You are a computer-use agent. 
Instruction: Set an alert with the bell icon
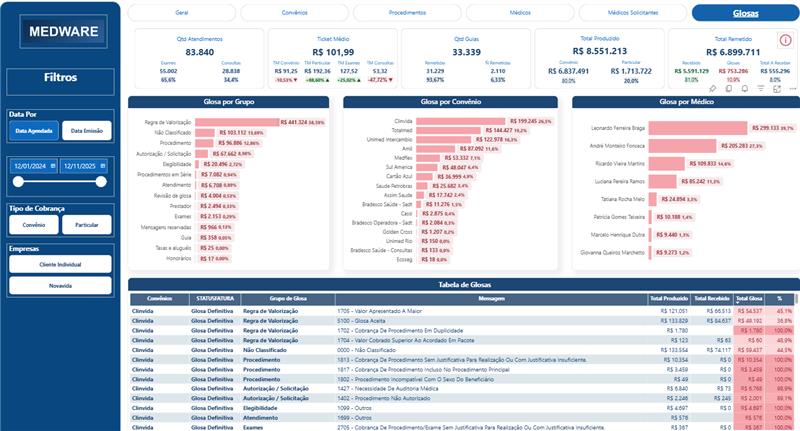tap(745, 88)
